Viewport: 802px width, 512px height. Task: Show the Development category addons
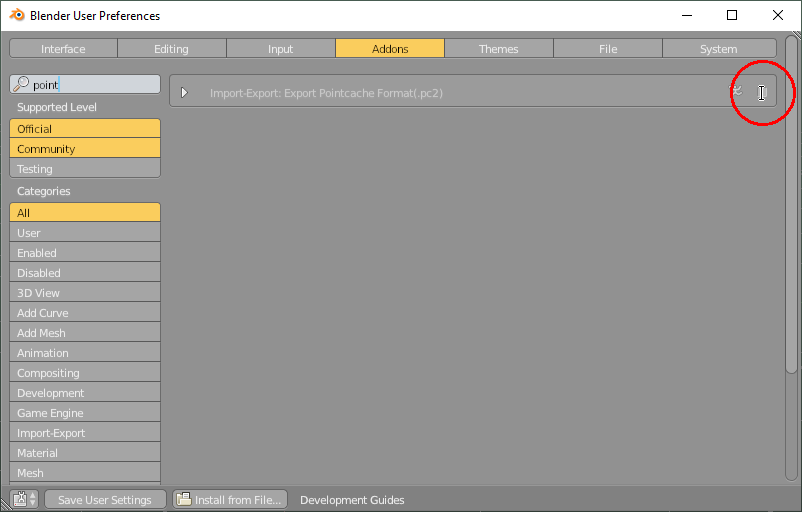85,392
